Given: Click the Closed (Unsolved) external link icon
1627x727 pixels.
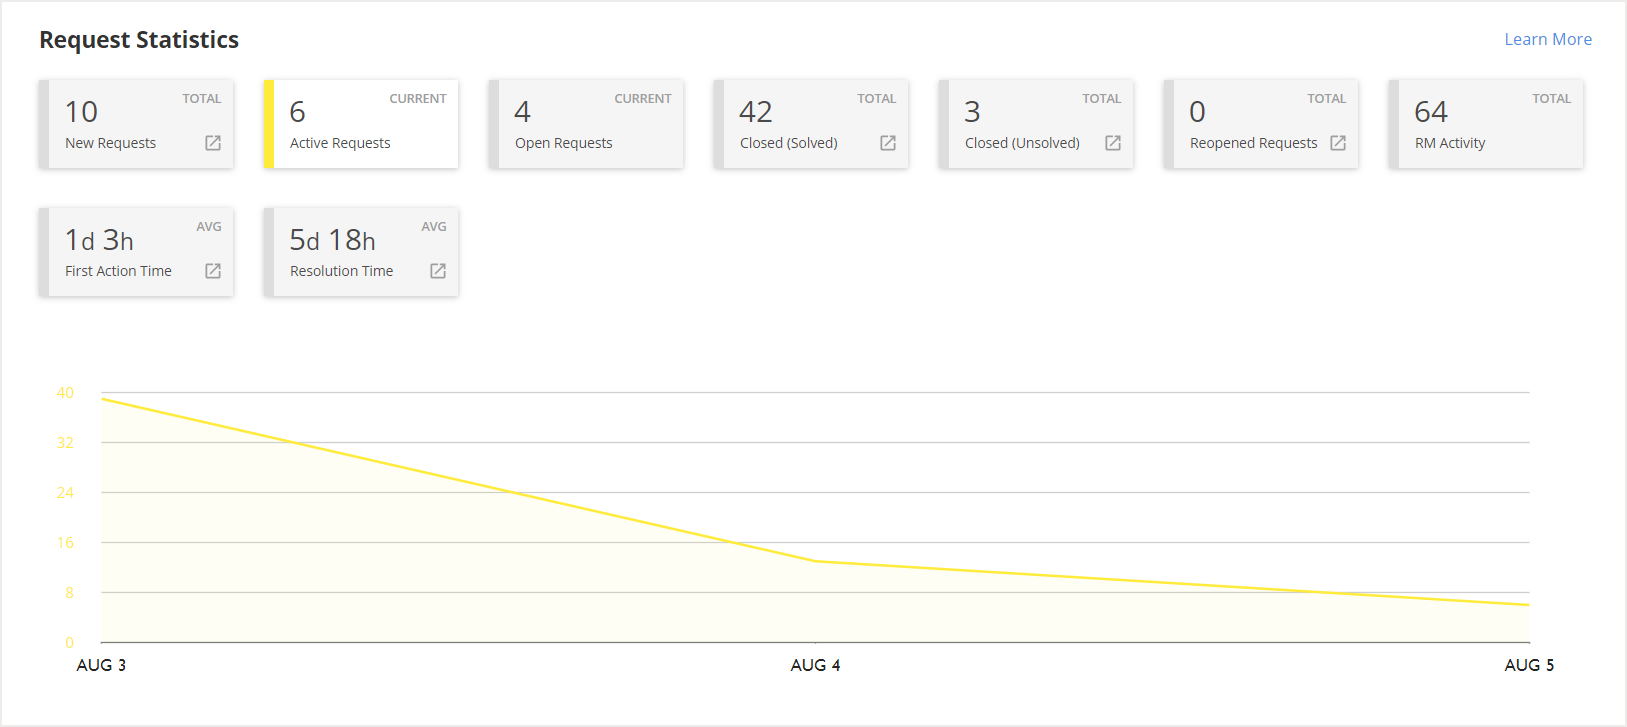Looking at the screenshot, I should 1112,143.
